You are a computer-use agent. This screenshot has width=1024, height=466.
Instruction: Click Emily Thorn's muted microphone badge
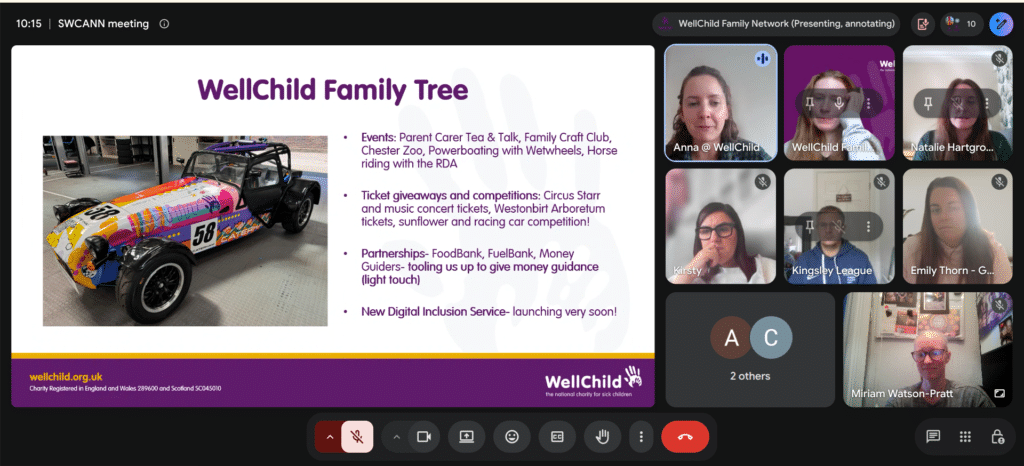point(999,182)
